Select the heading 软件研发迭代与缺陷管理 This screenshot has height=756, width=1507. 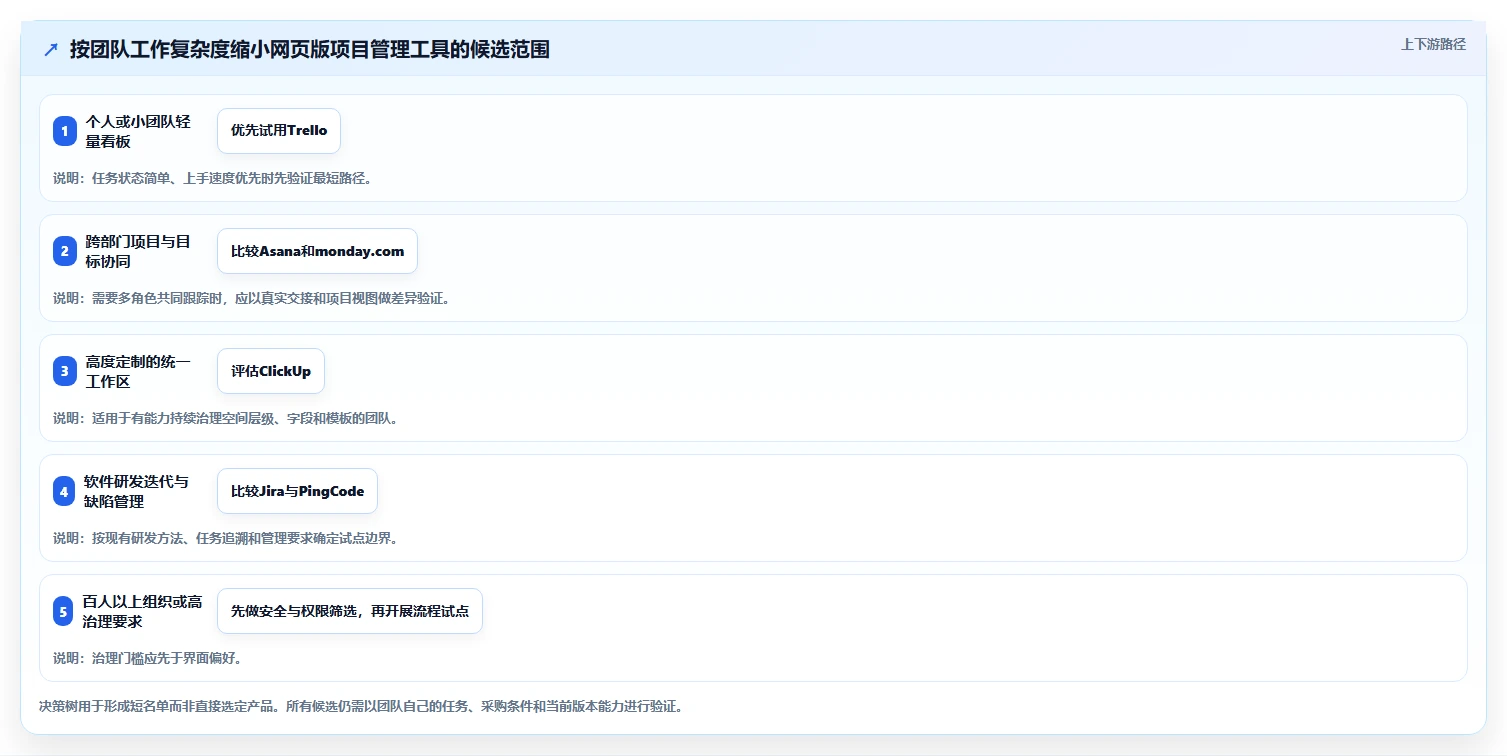[x=136, y=491]
